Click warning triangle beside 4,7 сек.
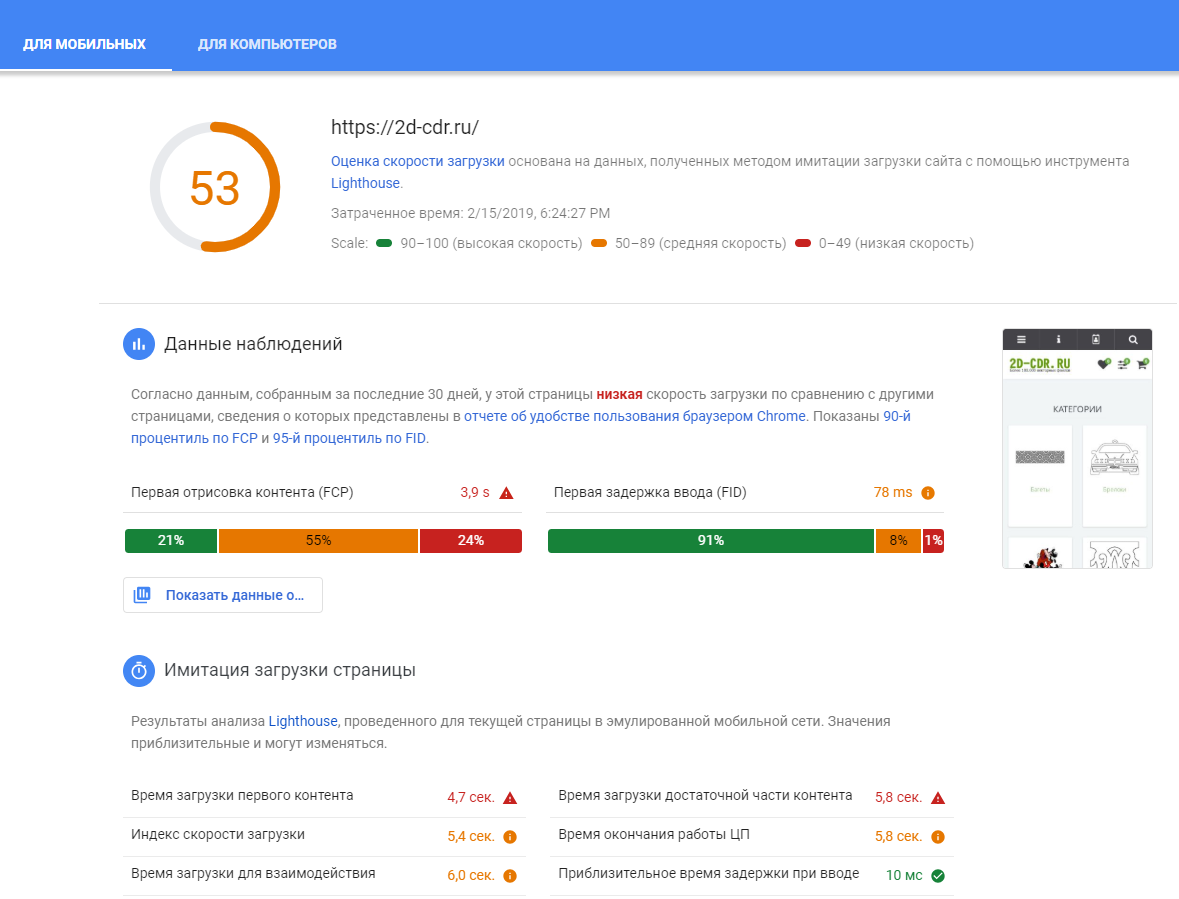The height and width of the screenshot is (899, 1179). click(510, 798)
